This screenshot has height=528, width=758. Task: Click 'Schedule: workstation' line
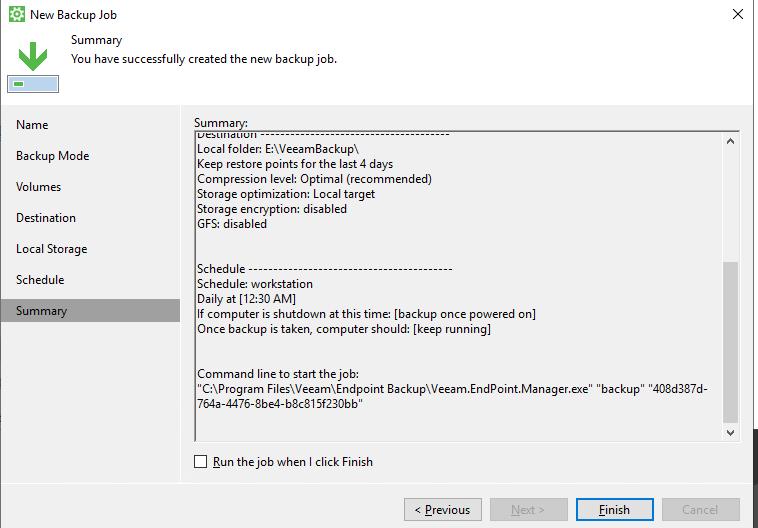click(255, 284)
